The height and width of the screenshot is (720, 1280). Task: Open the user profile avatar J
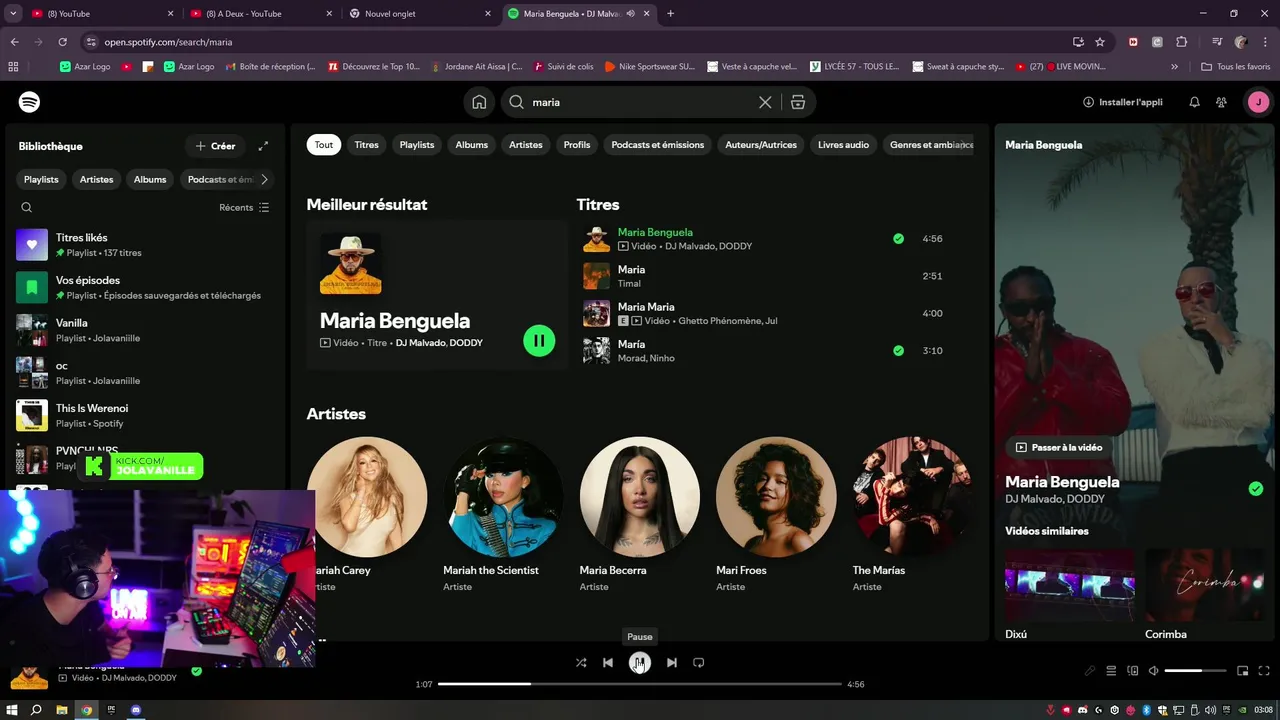(1258, 102)
